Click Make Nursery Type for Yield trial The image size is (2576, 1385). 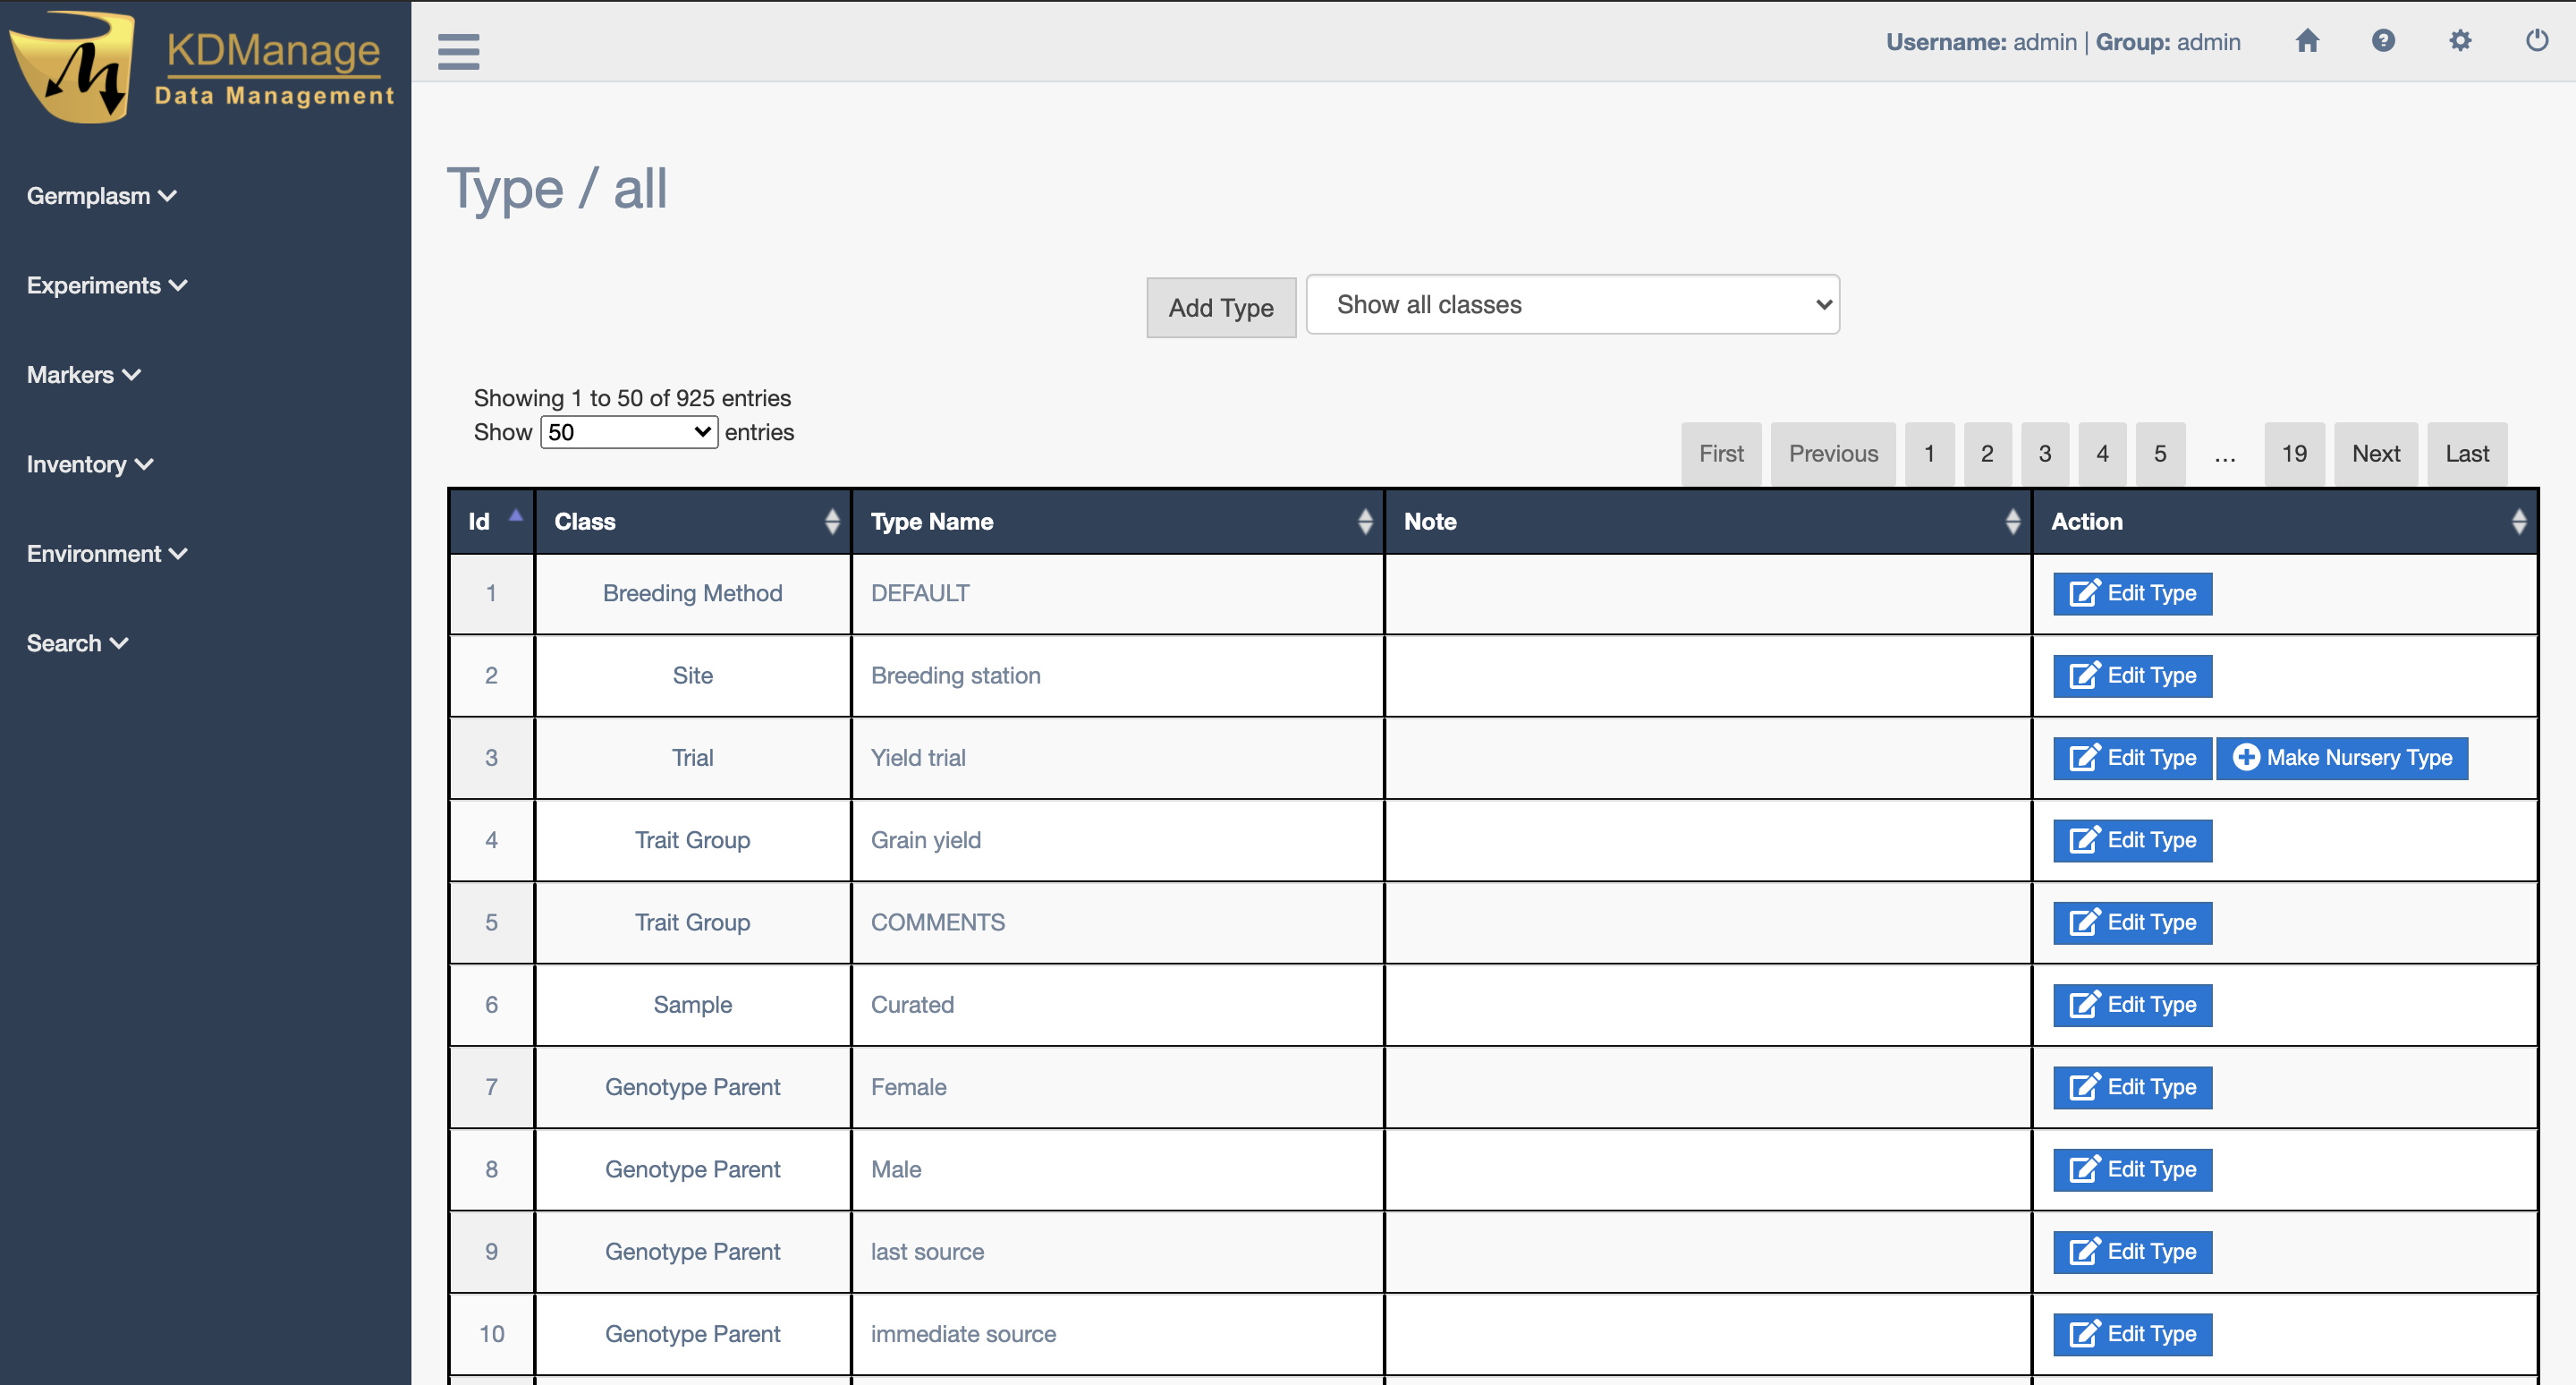pyautogui.click(x=2341, y=758)
